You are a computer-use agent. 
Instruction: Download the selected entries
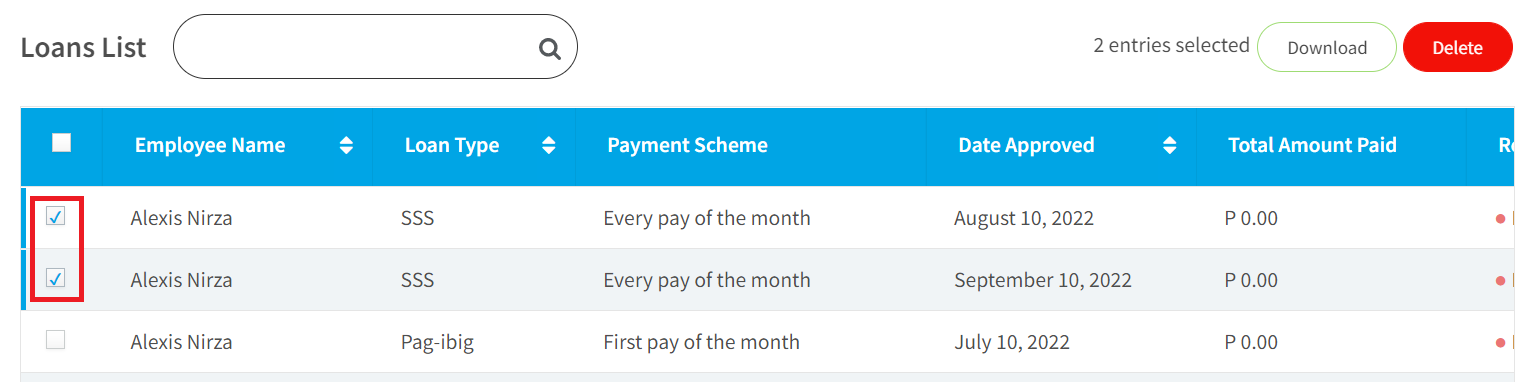[x=1327, y=47]
